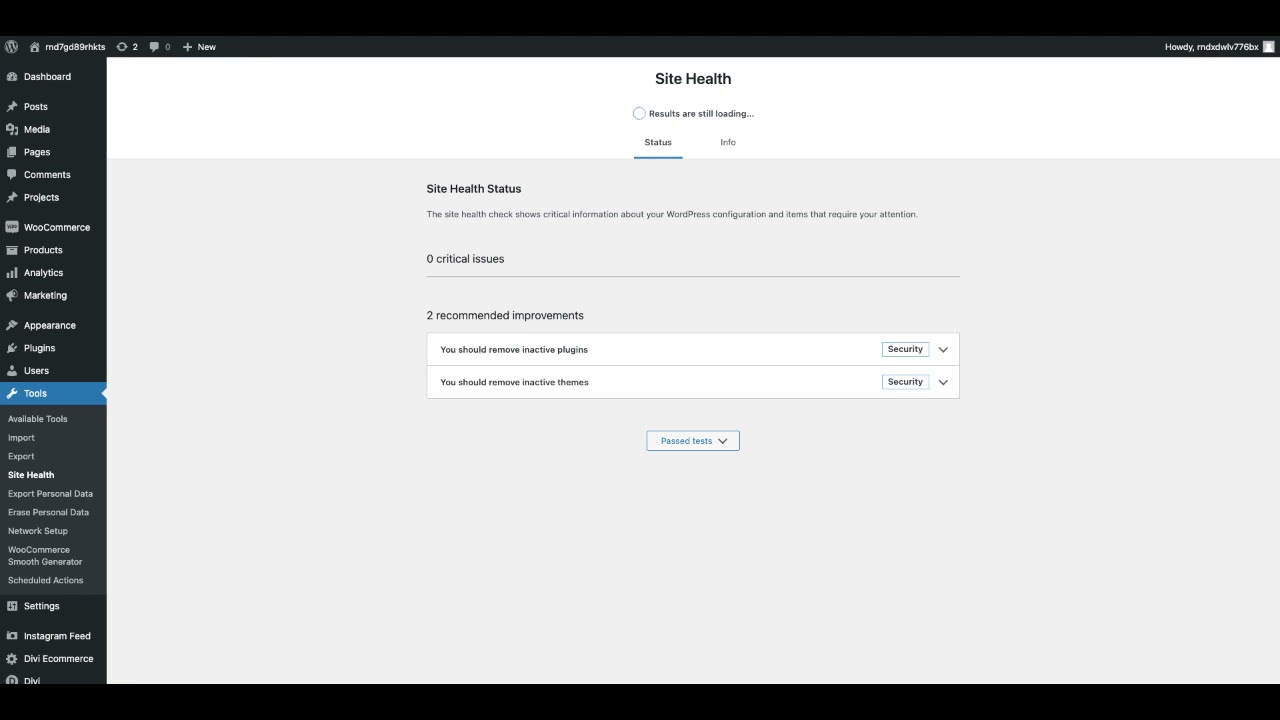Open Scheduled Actions
The image size is (1280, 720).
click(x=46, y=580)
